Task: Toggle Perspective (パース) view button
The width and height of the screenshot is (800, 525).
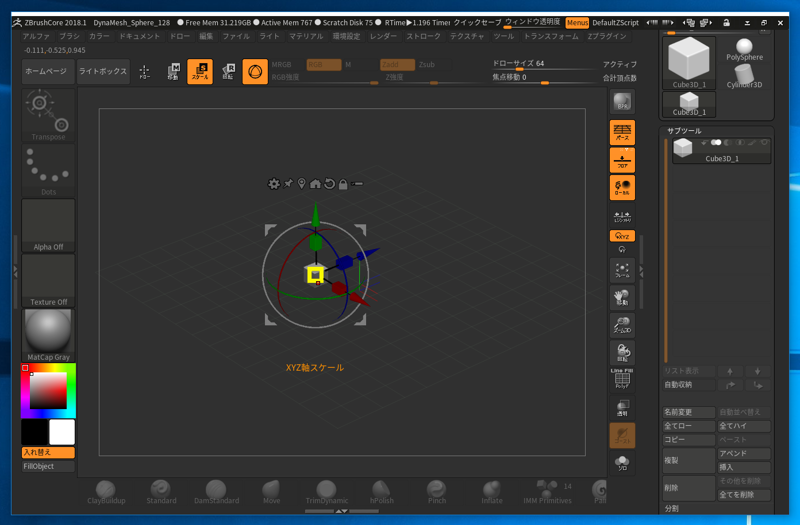Action: click(622, 132)
